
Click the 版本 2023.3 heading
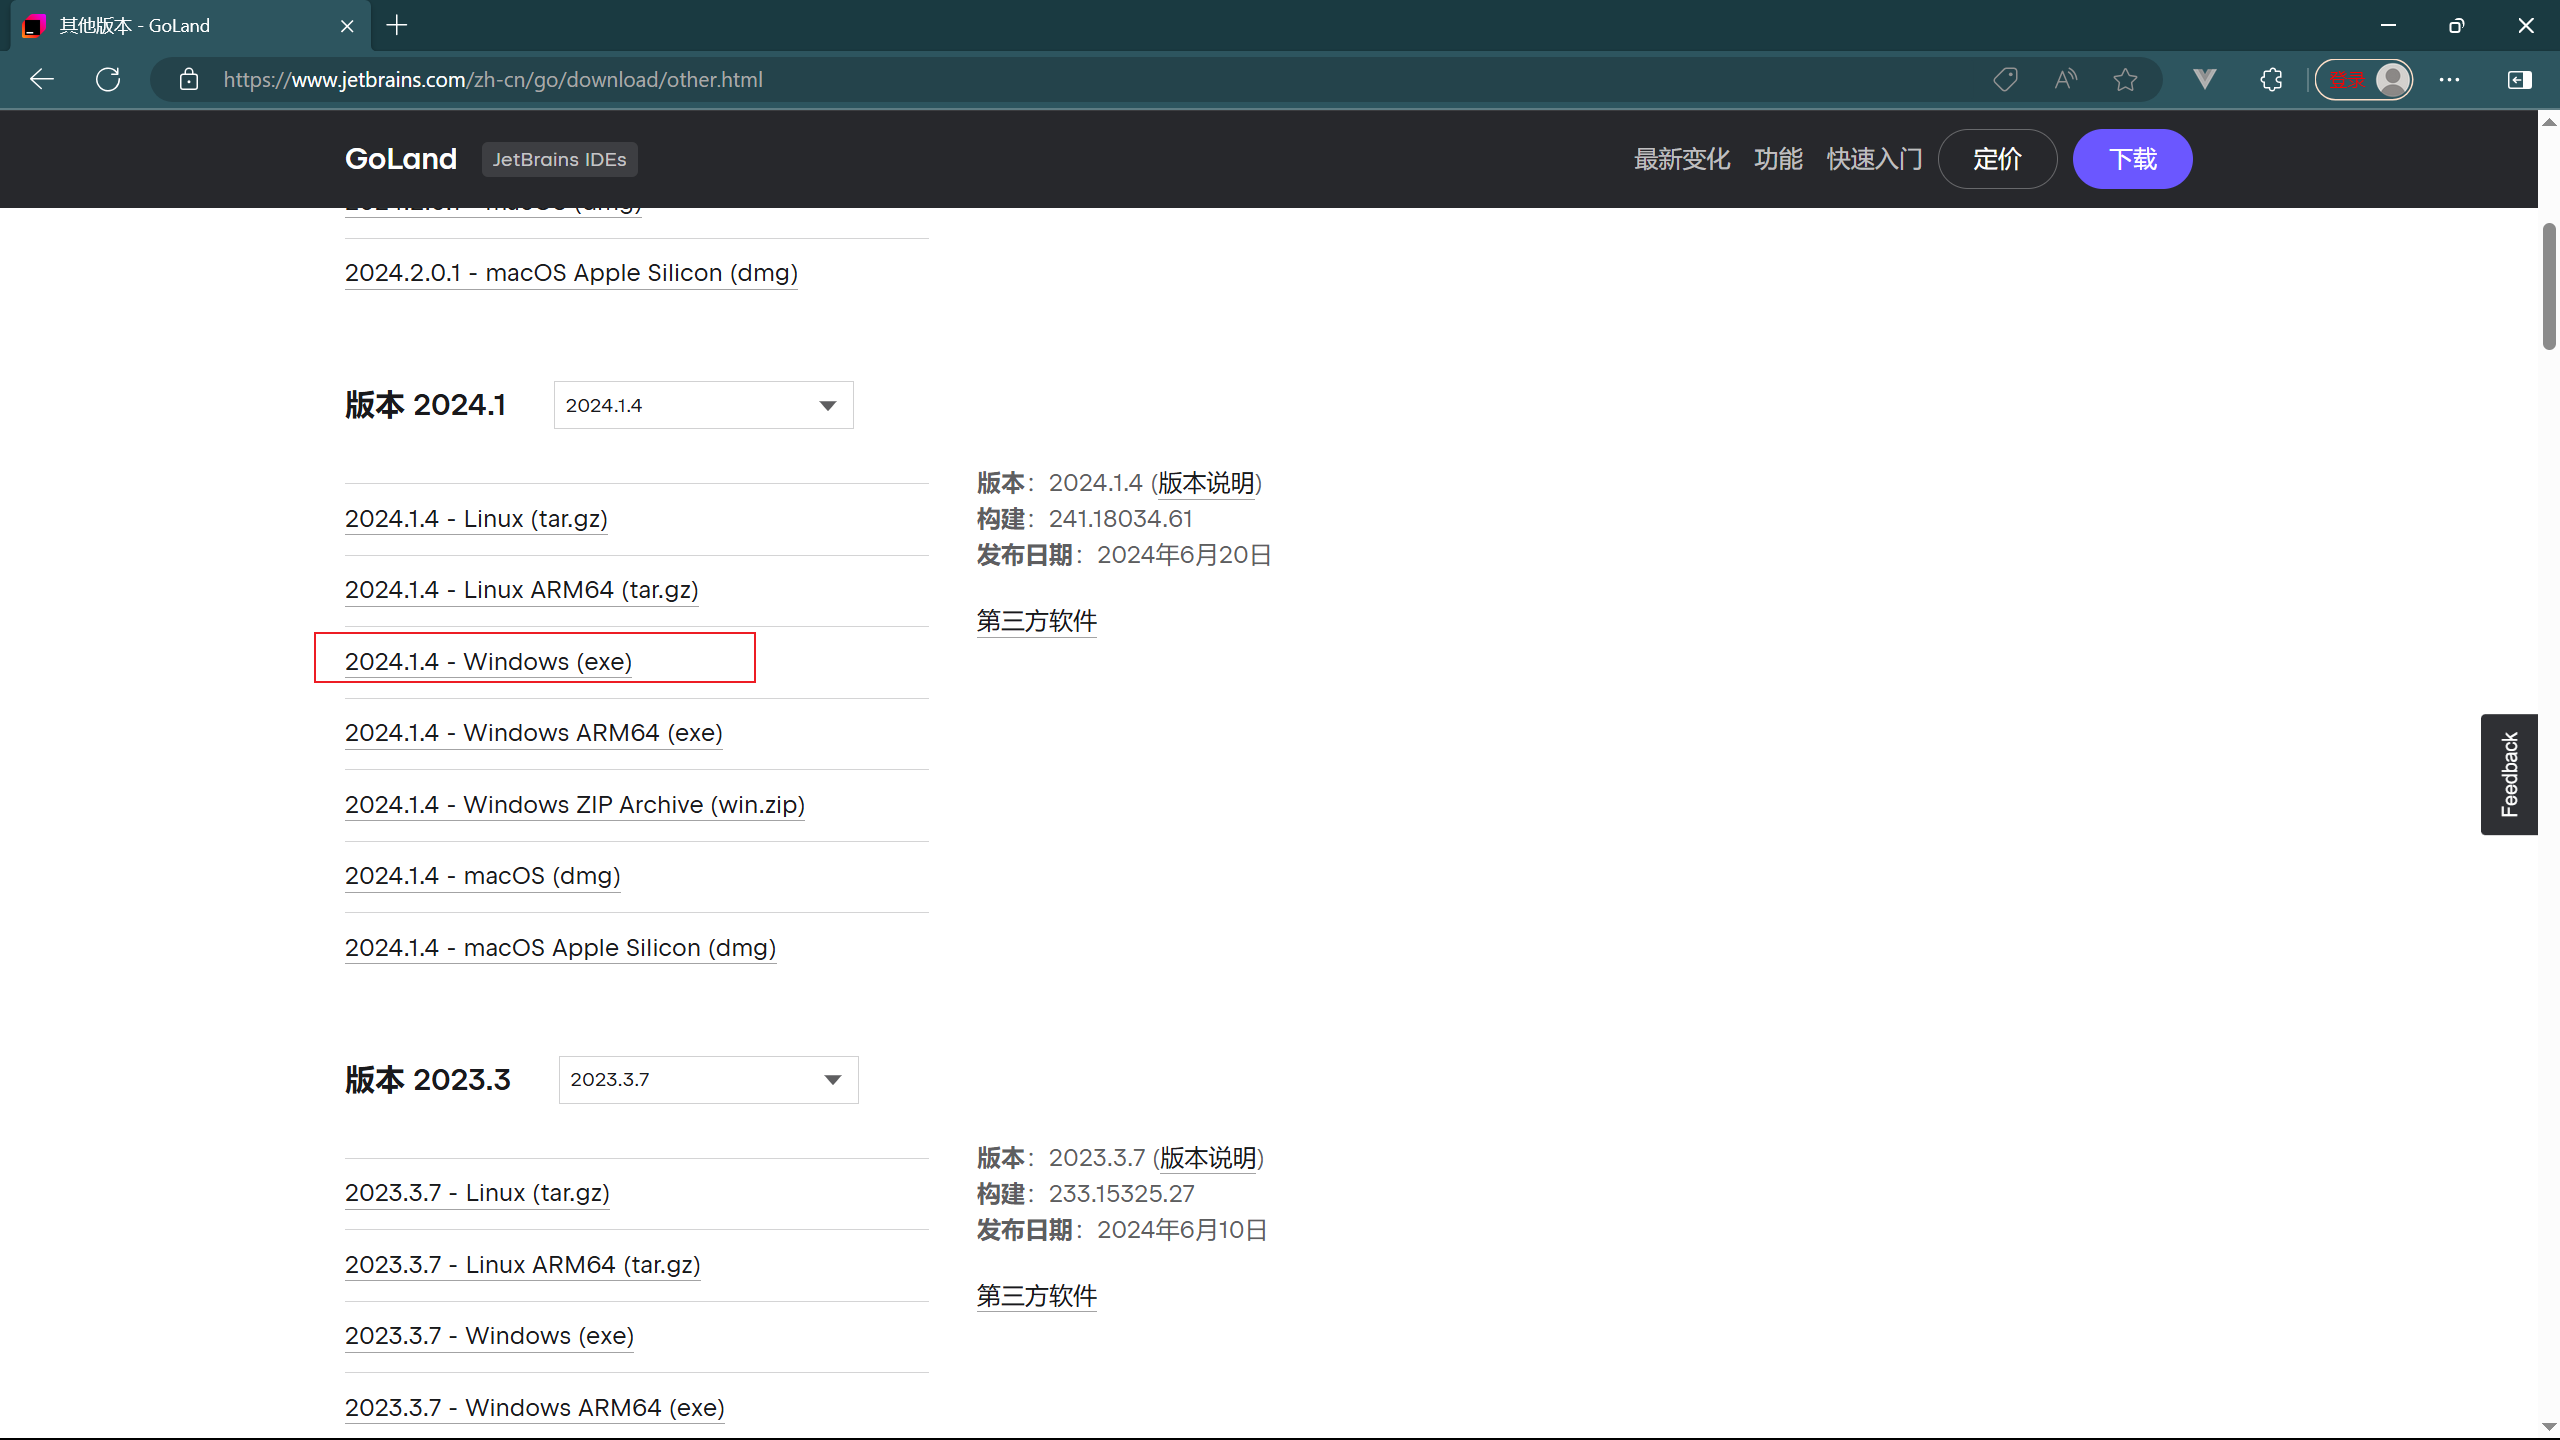pyautogui.click(x=427, y=1080)
